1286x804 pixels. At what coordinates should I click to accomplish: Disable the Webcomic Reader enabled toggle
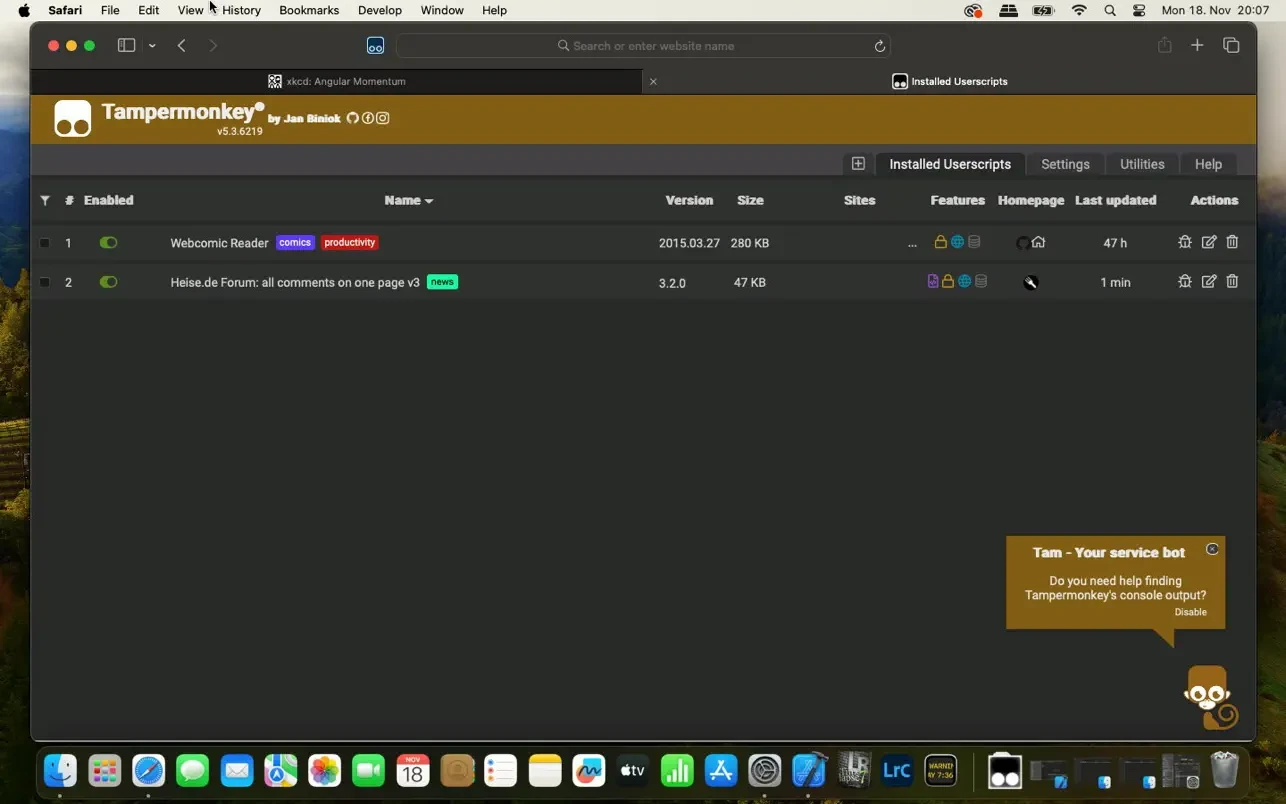click(x=108, y=242)
